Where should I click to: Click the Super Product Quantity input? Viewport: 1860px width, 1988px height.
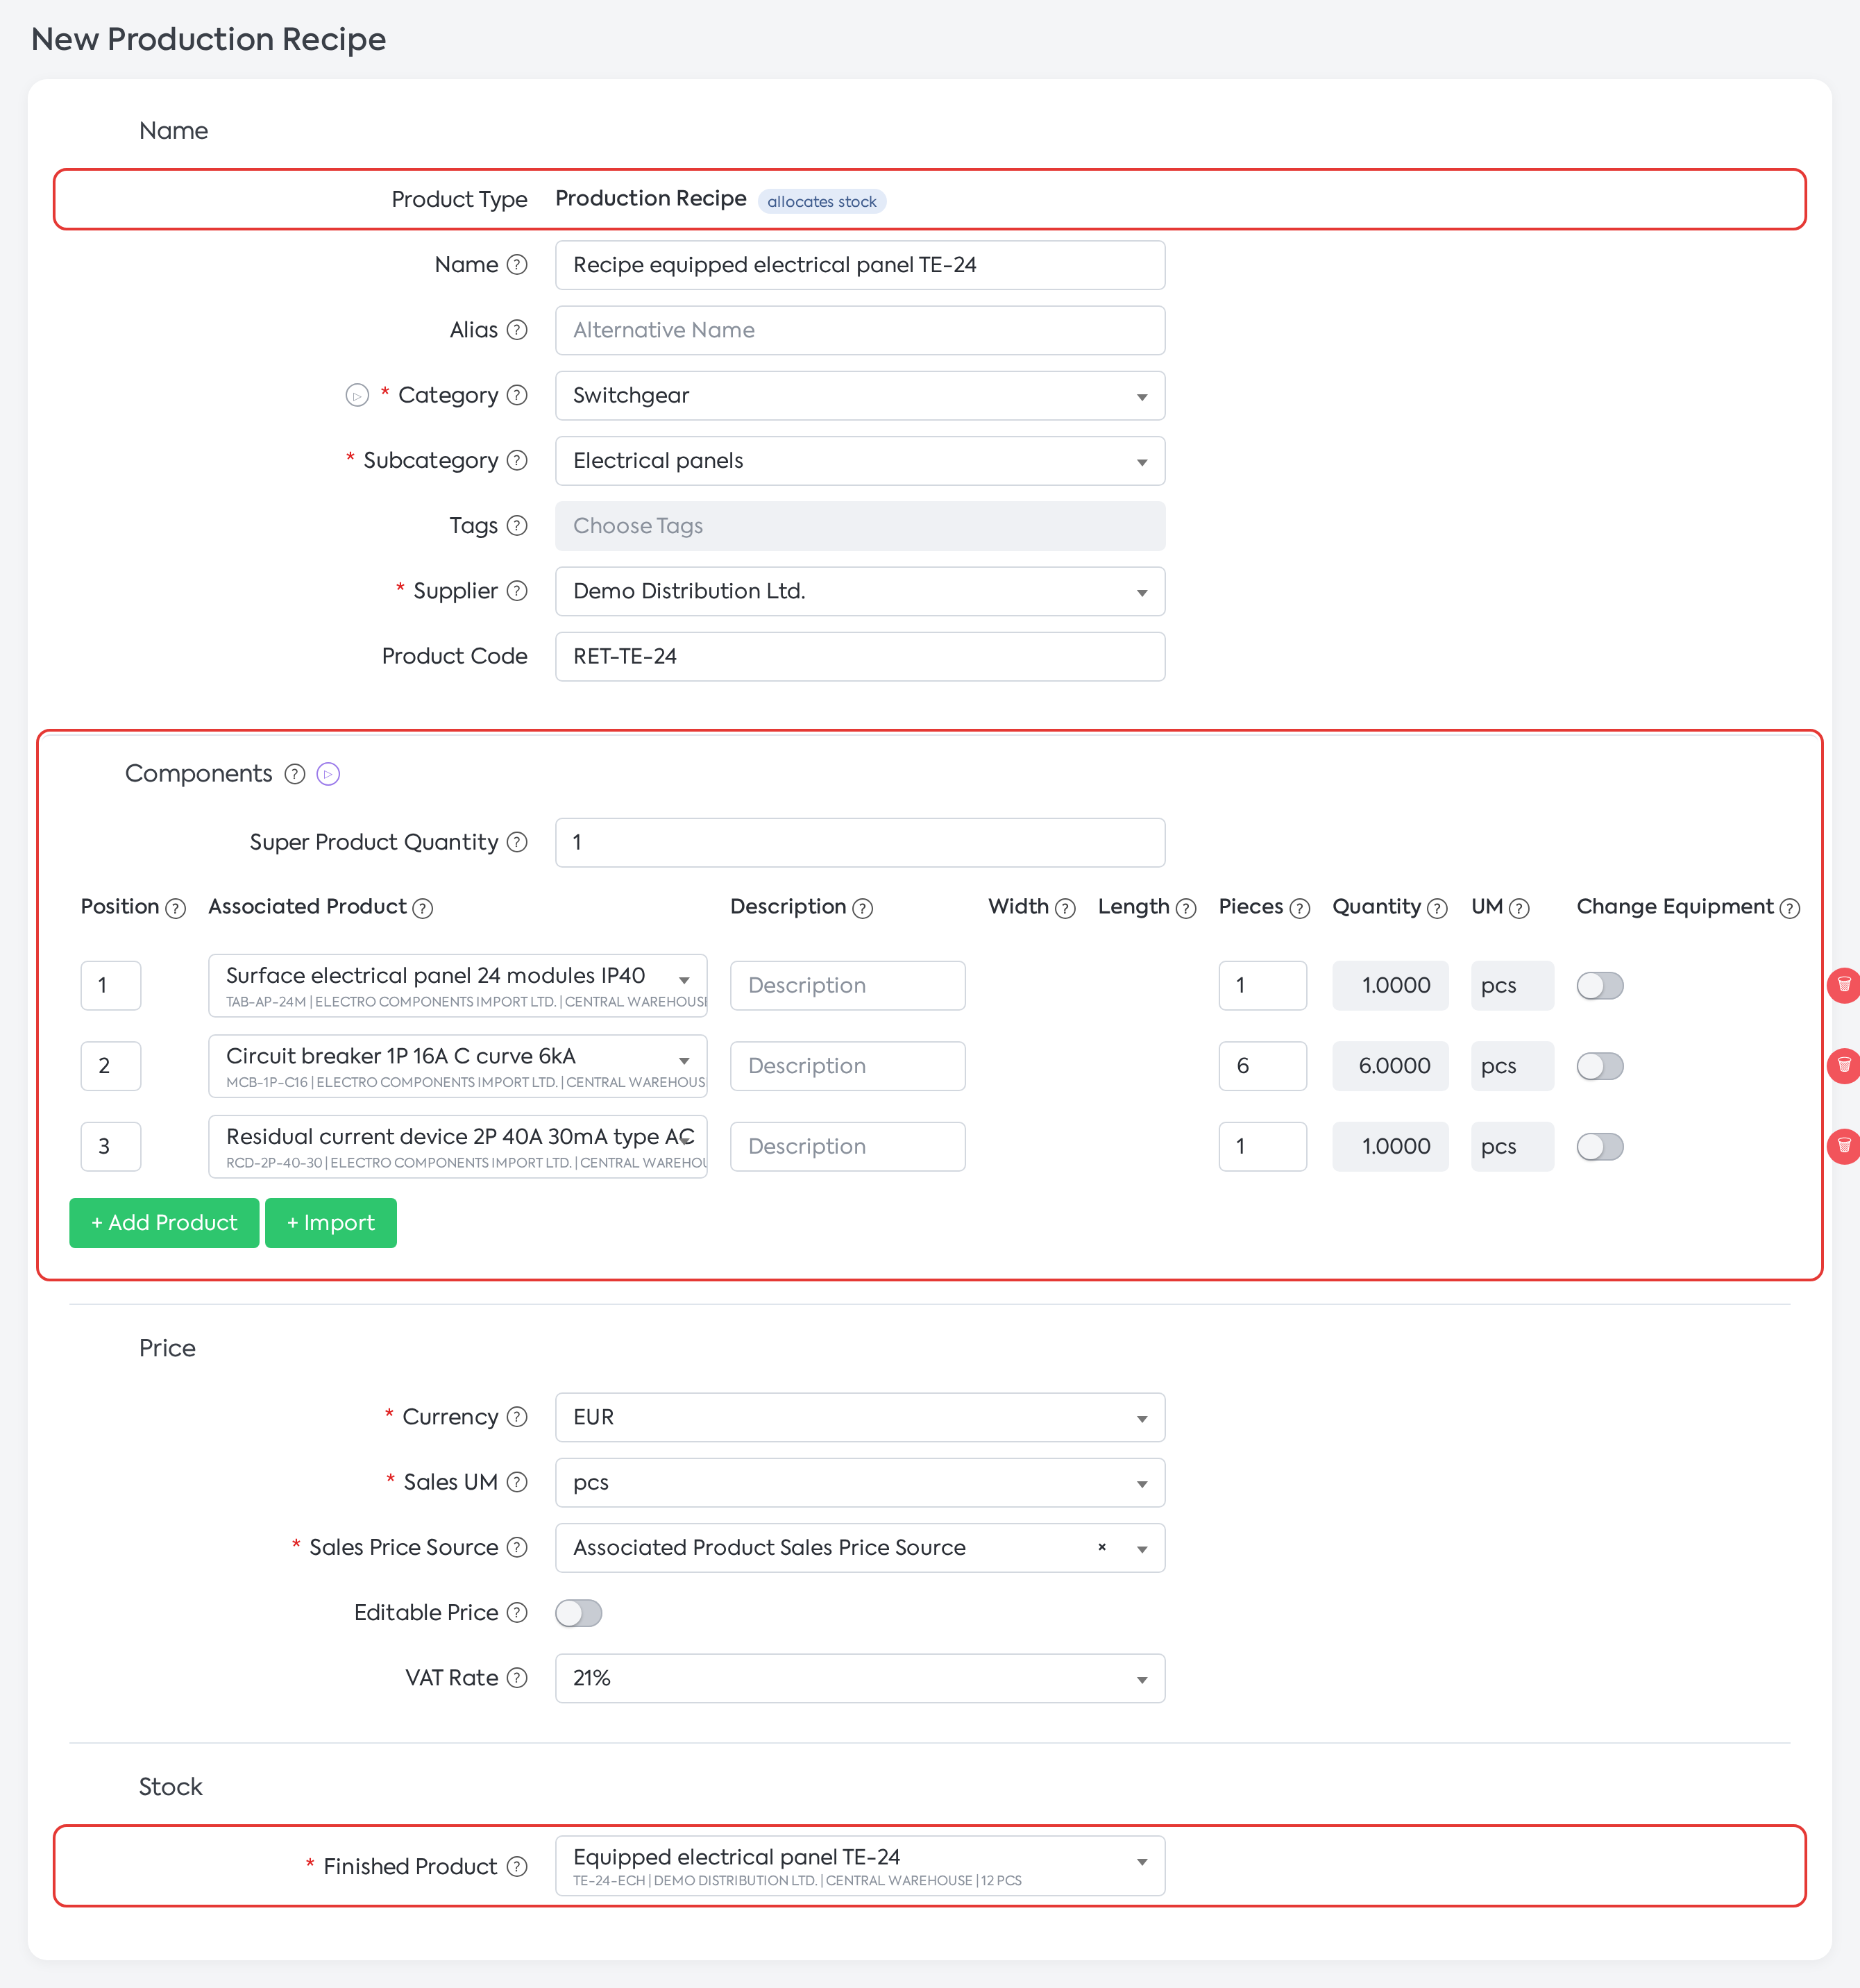[860, 843]
